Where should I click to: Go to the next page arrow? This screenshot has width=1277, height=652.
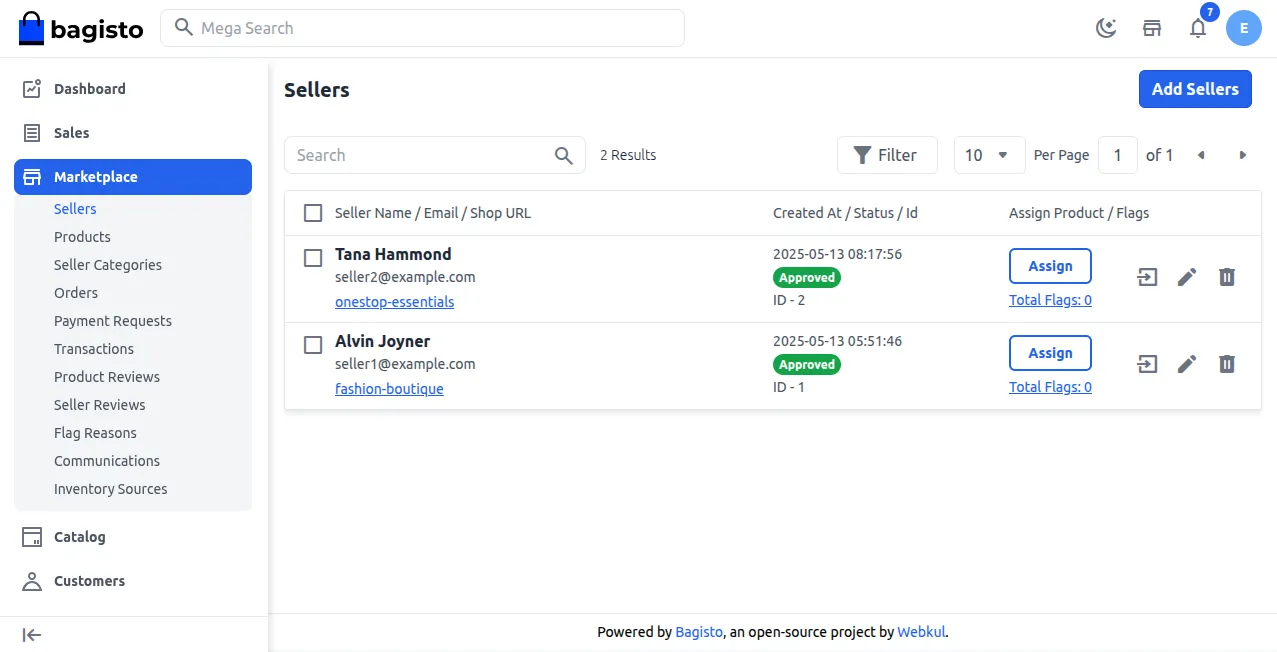1243,155
